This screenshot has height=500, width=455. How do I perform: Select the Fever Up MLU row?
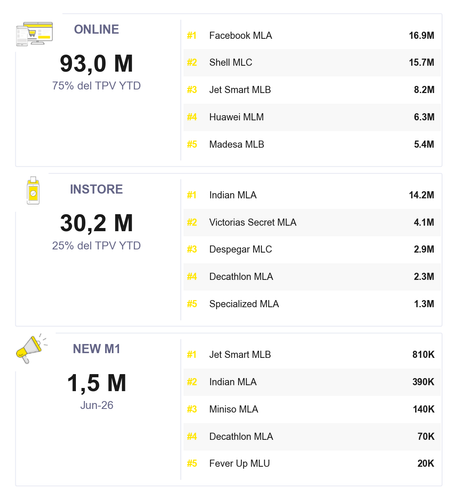coord(312,463)
